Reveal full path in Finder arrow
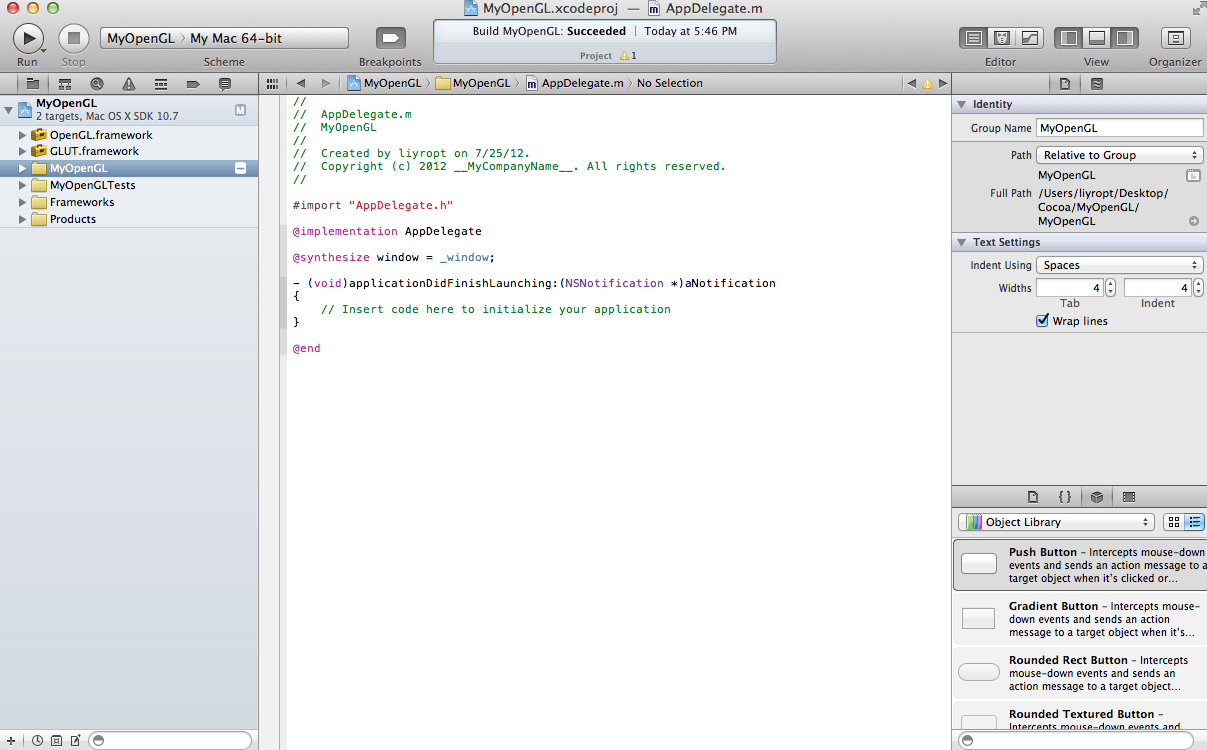This screenshot has height=750, width=1207. 1194,221
